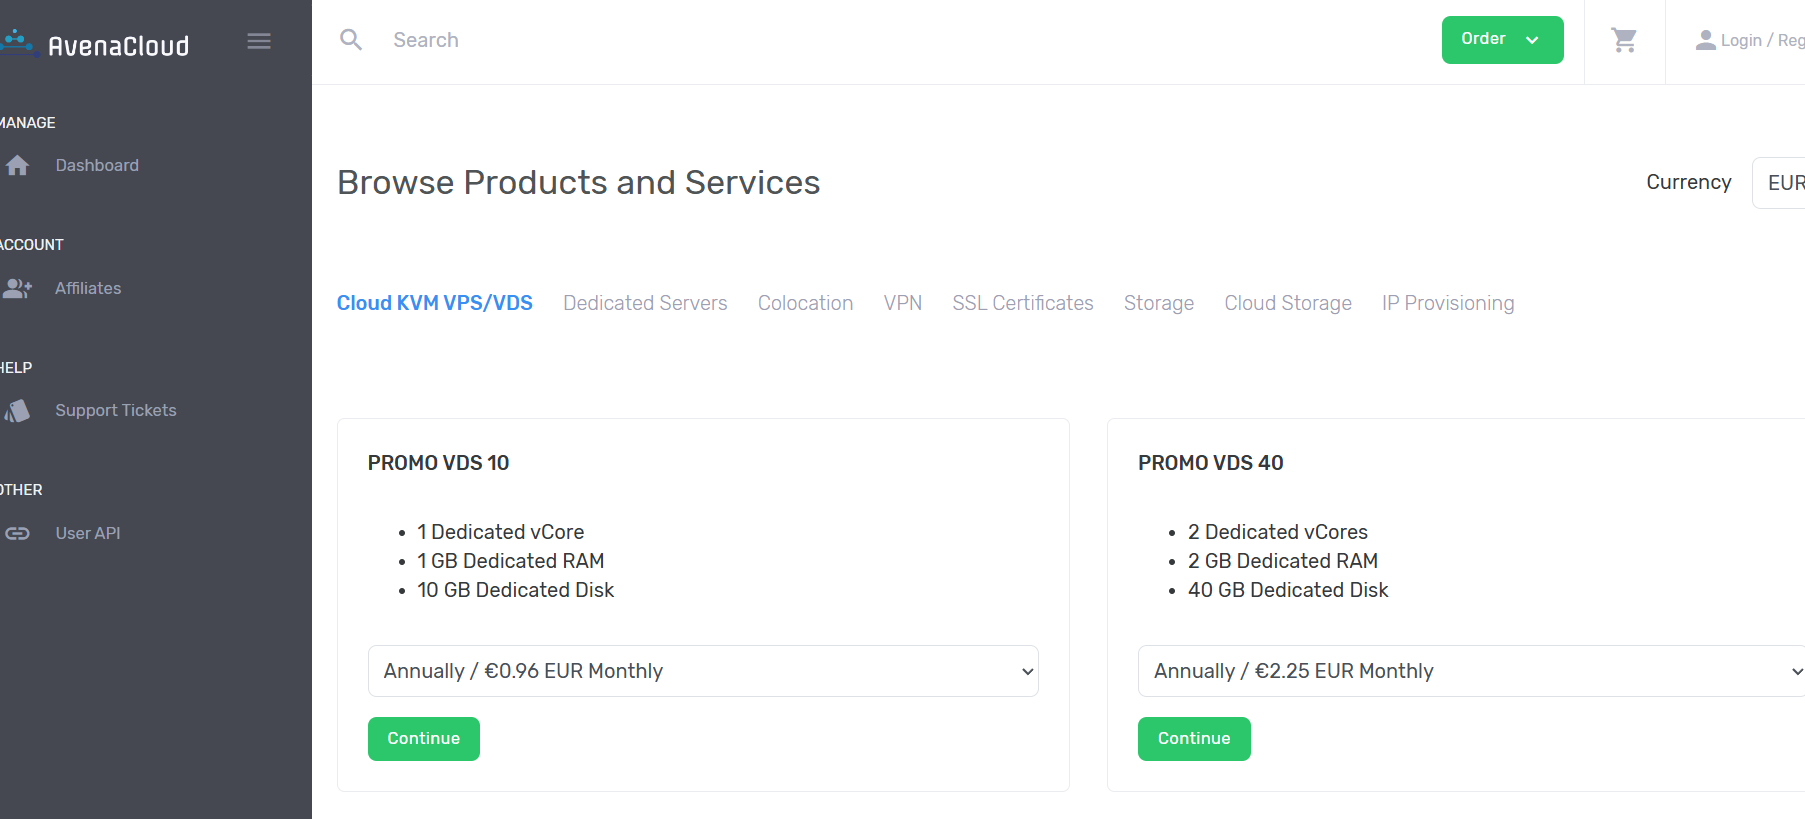Open the shopping cart
The width and height of the screenshot is (1805, 819).
pyautogui.click(x=1624, y=40)
